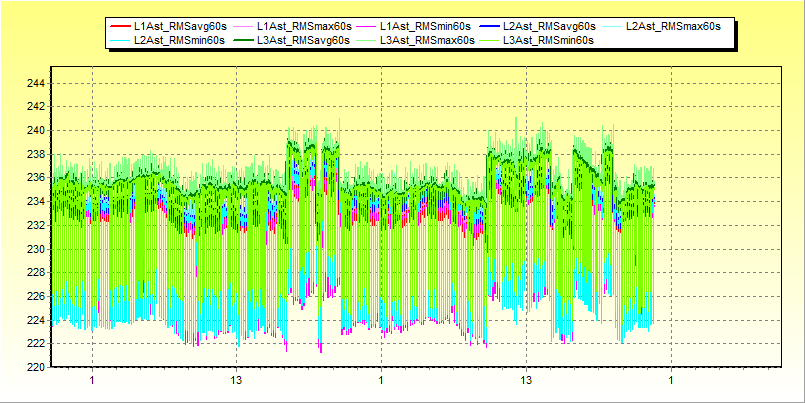Image resolution: width=805 pixels, height=403 pixels.
Task: Select the L3Ast_RMSmax60s legend entry
Action: click(426, 39)
